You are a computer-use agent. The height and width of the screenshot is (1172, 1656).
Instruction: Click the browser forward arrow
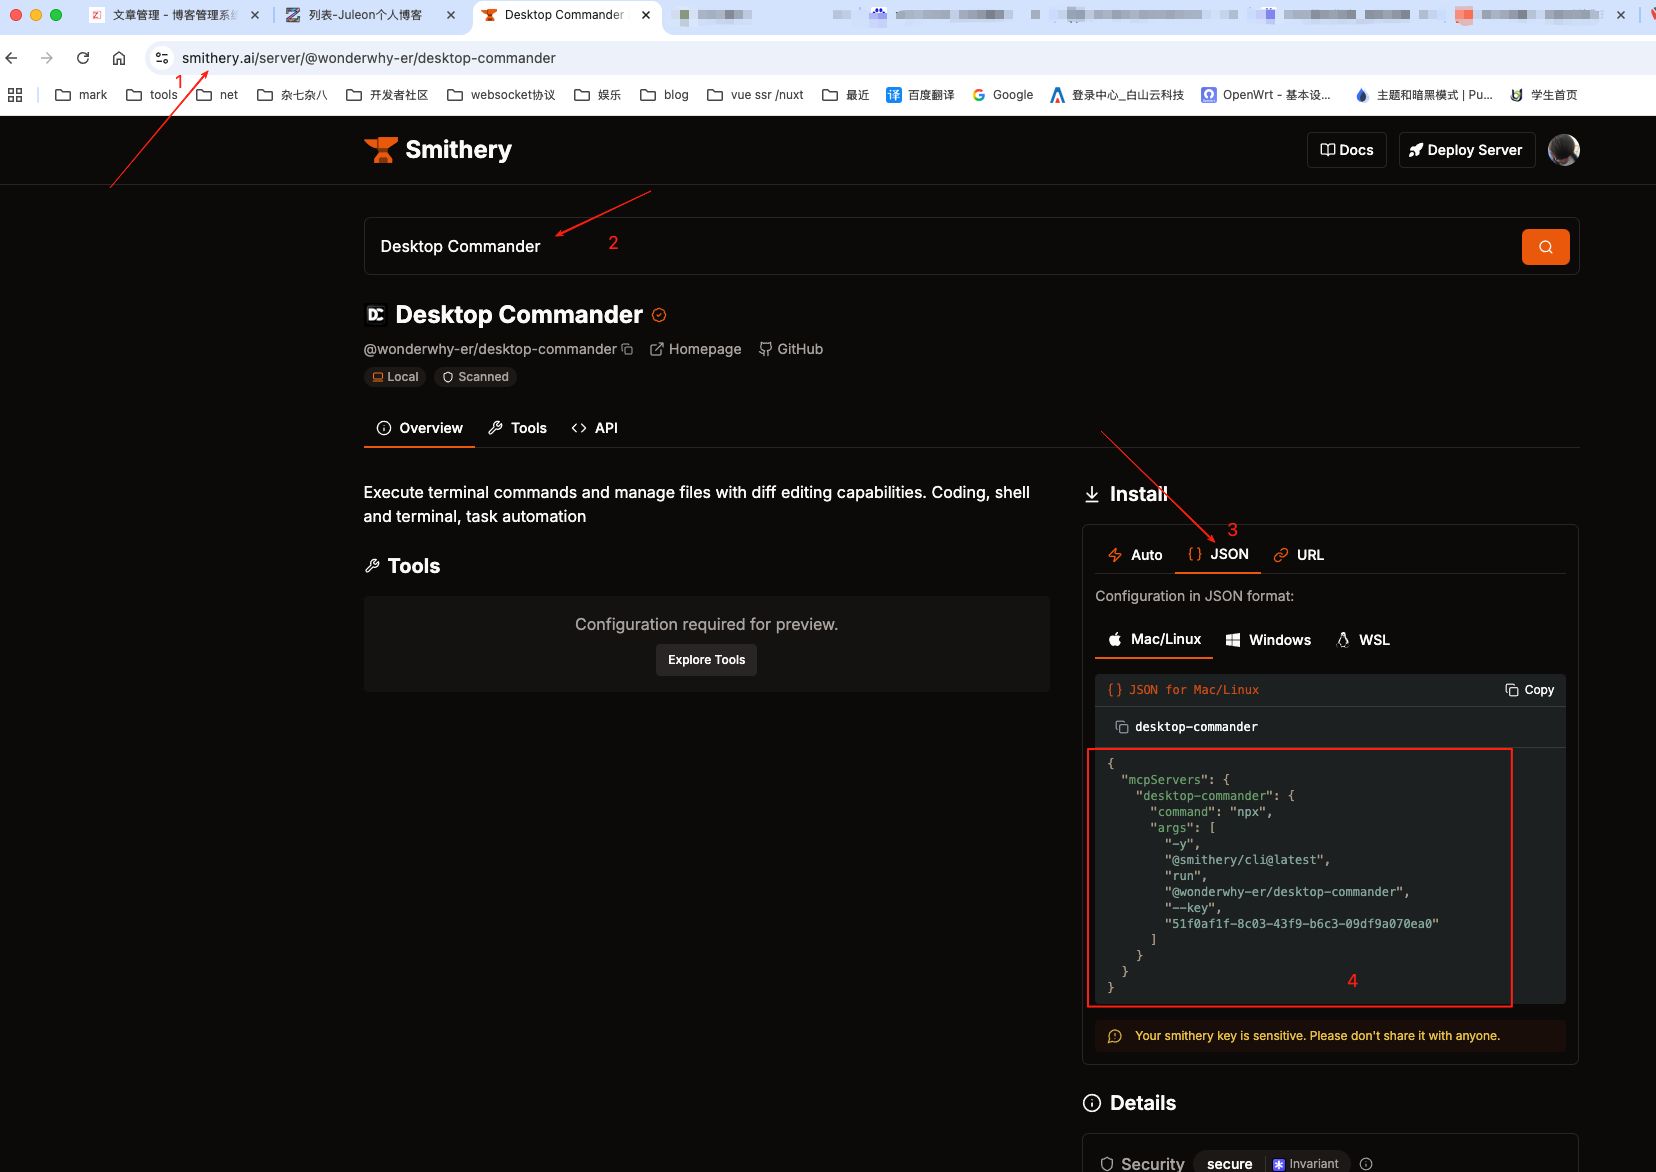click(x=47, y=58)
